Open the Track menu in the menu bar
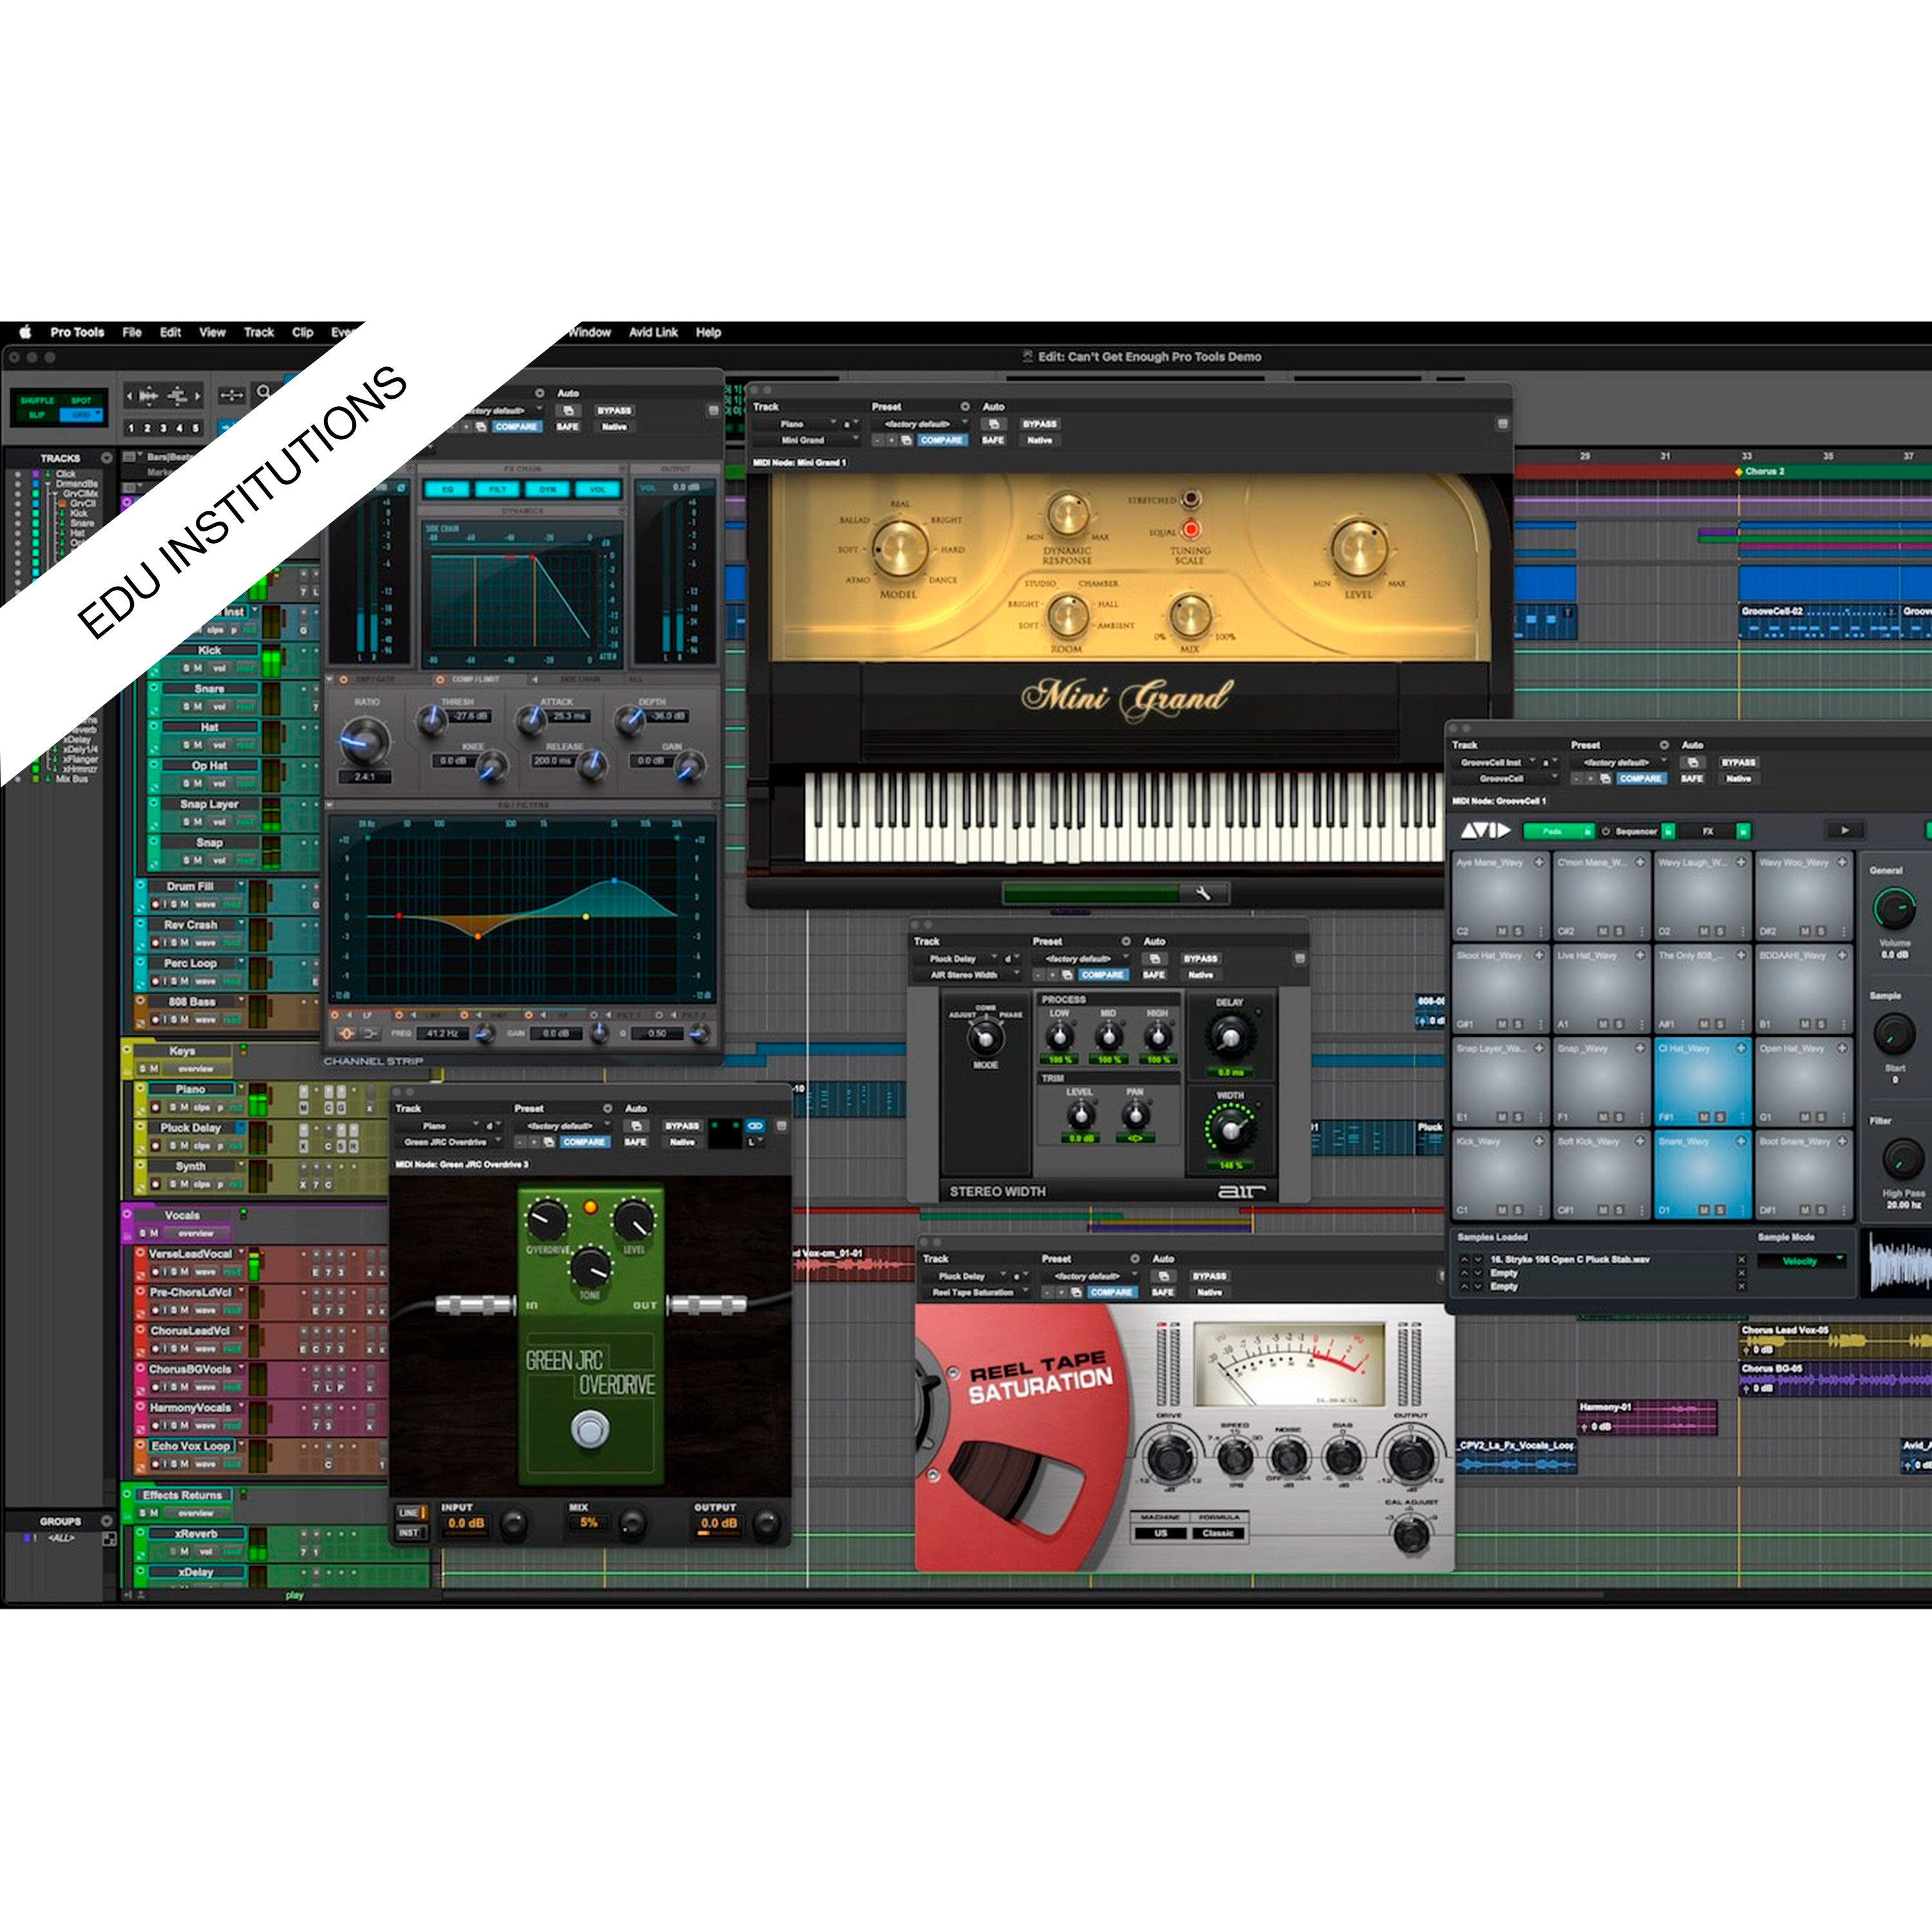The height and width of the screenshot is (1932, 1932). 258,332
